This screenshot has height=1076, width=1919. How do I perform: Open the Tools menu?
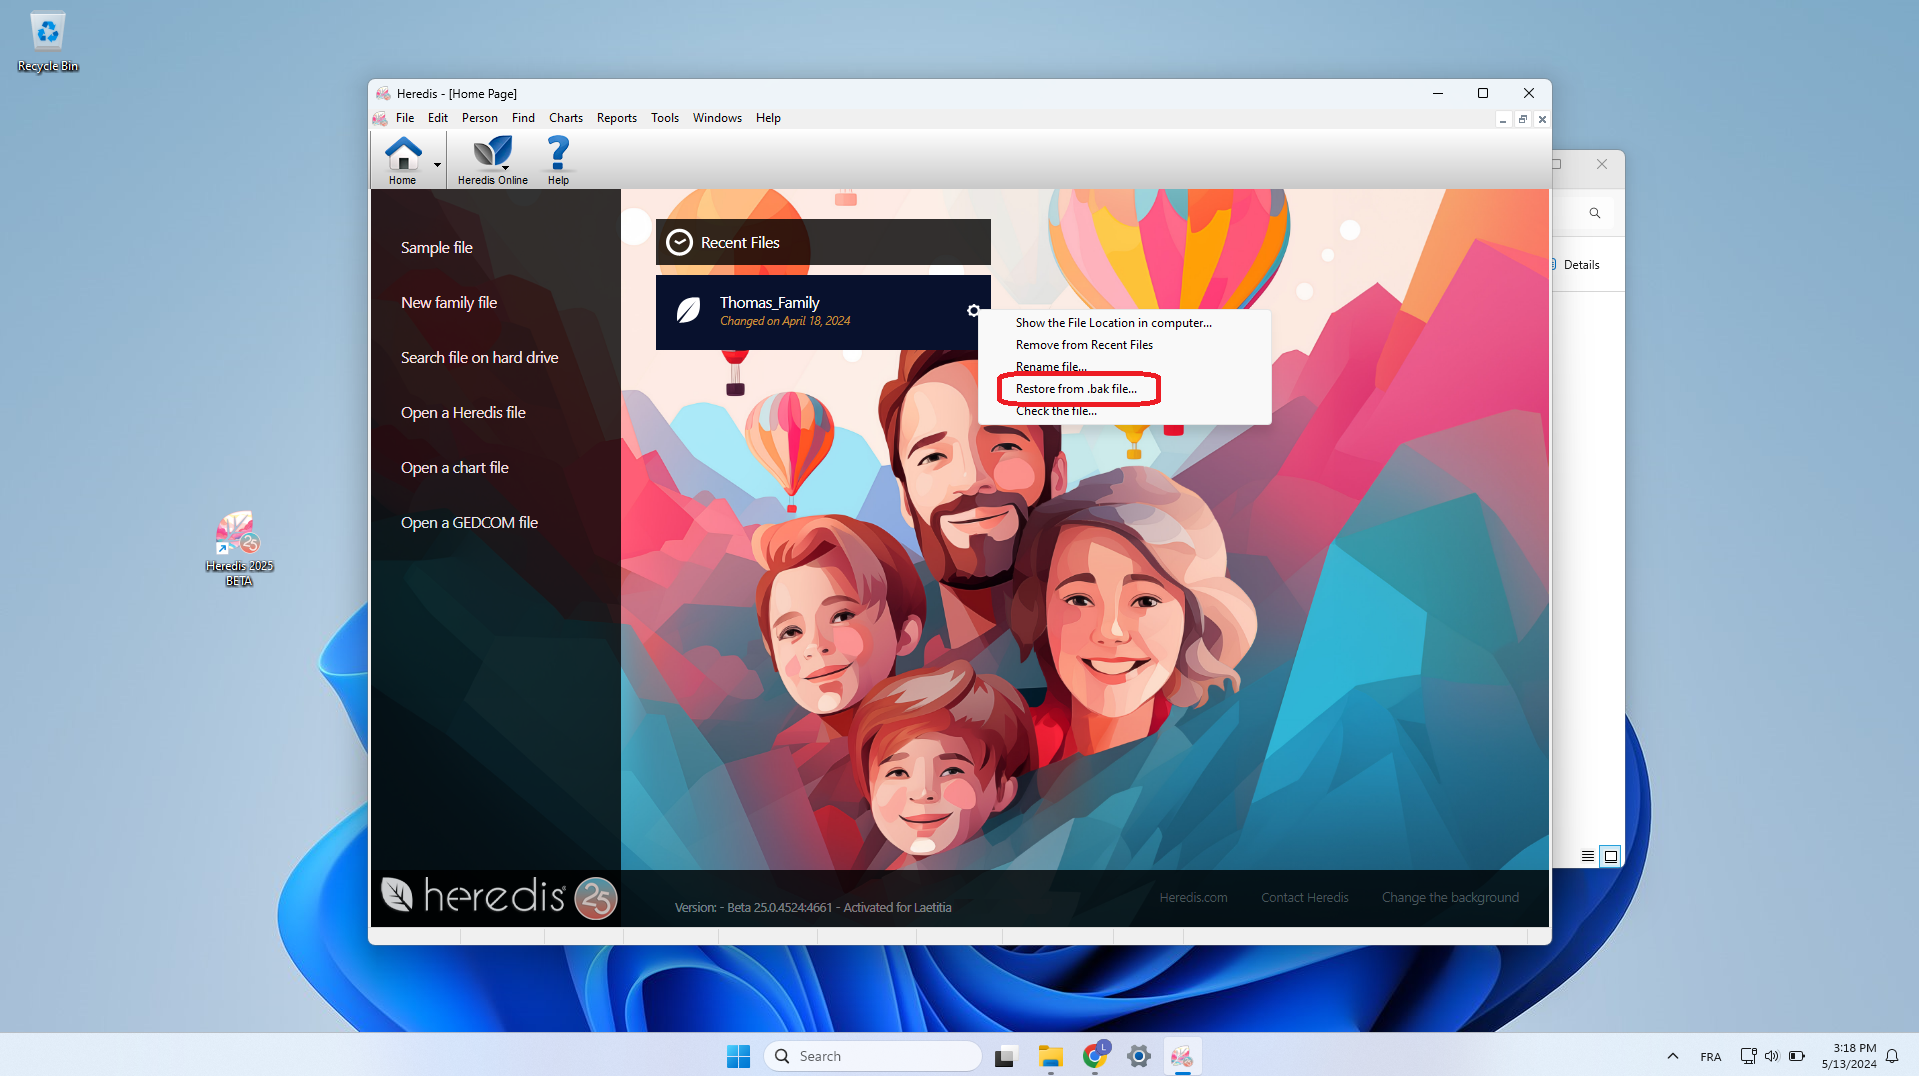665,118
